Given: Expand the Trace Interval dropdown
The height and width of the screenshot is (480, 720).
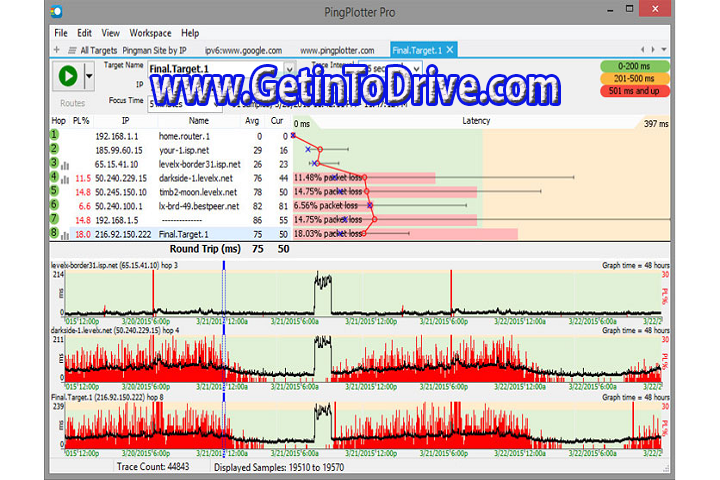Looking at the screenshot, I should tap(416, 68).
